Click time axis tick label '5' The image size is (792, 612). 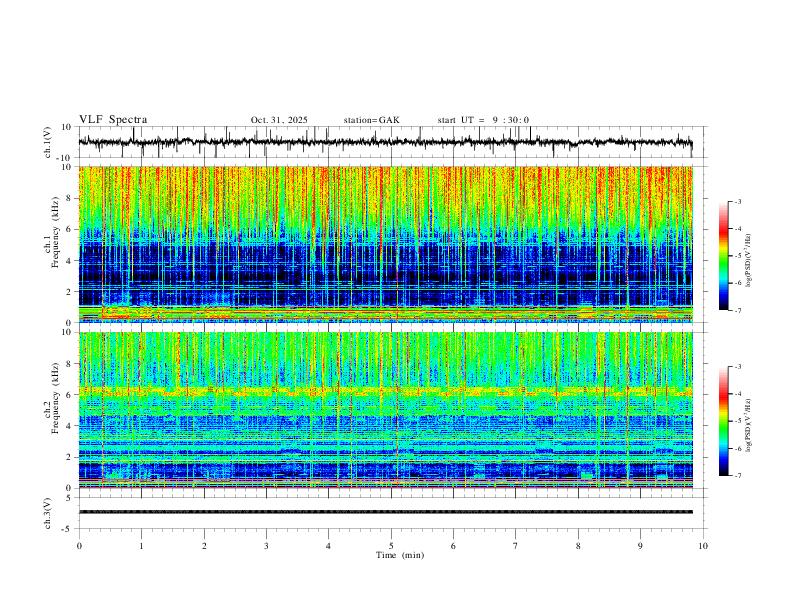tap(391, 546)
